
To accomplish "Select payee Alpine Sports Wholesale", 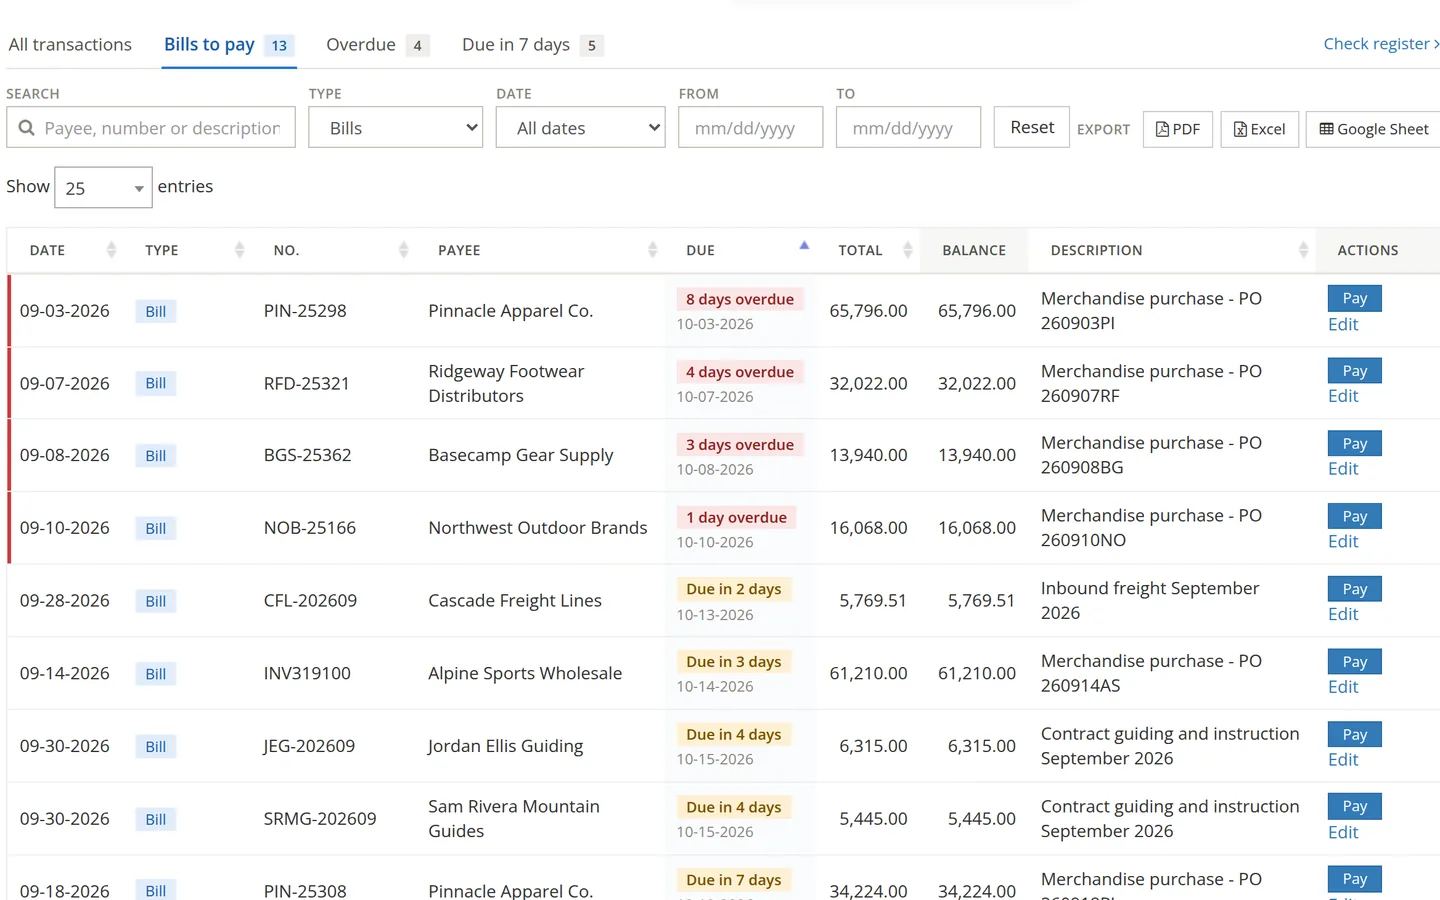I will 525,673.
